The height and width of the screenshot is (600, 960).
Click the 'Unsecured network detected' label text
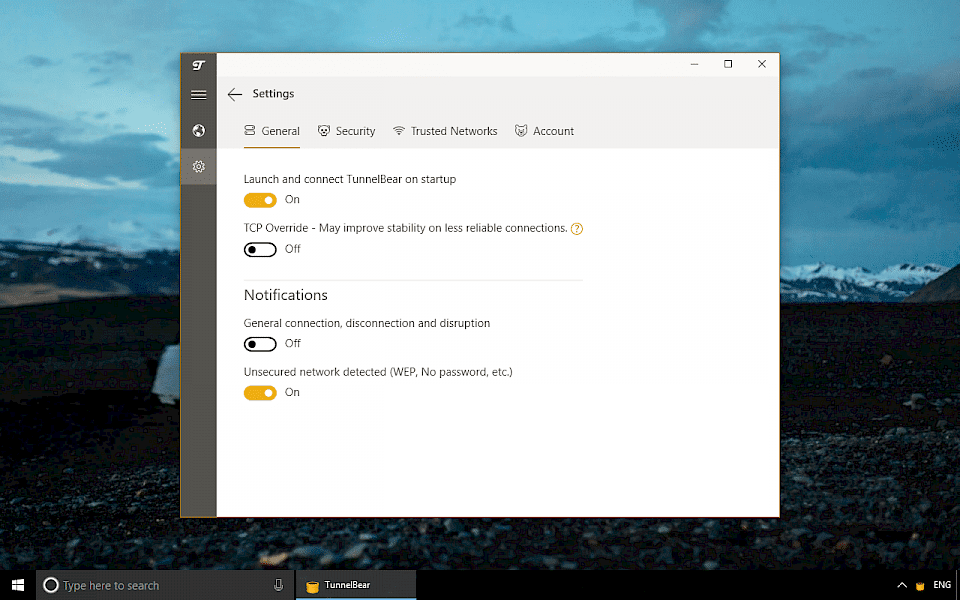pyautogui.click(x=378, y=372)
